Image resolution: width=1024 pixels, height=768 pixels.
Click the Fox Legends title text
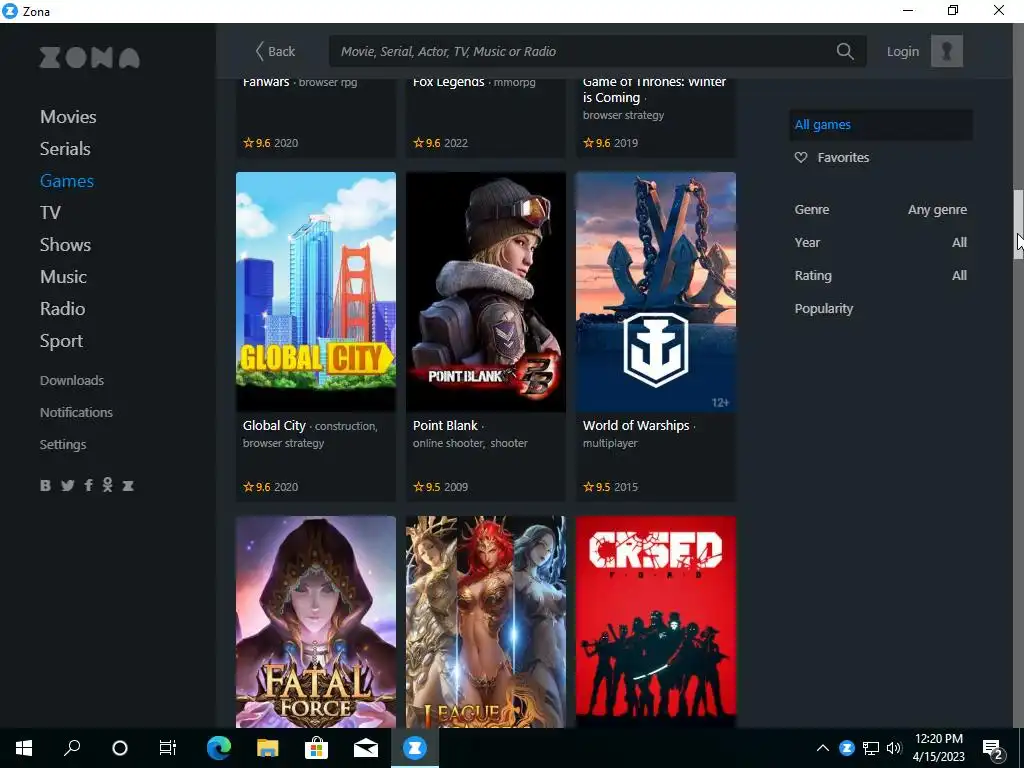pyautogui.click(x=449, y=82)
